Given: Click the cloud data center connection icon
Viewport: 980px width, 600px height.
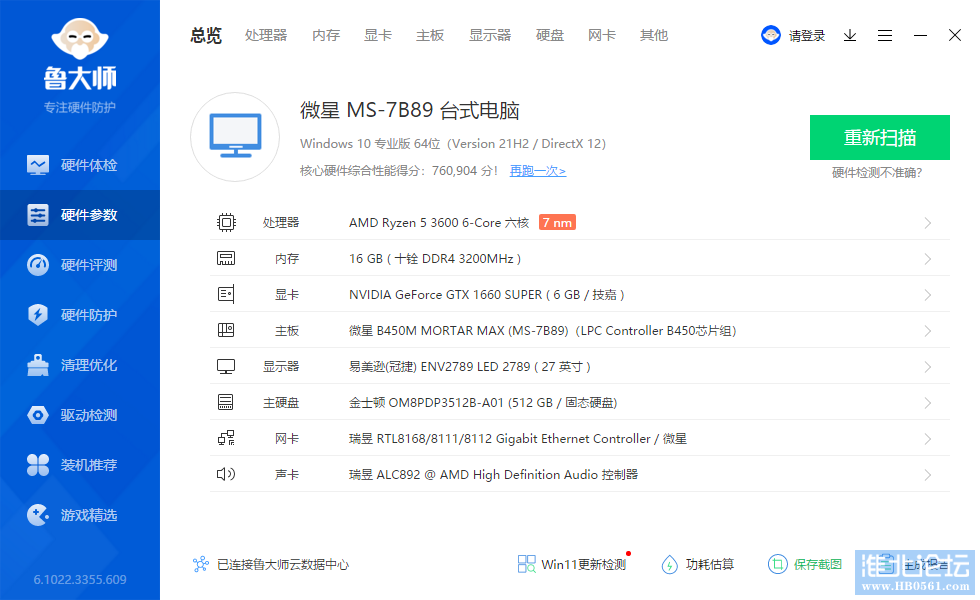Looking at the screenshot, I should click(201, 564).
